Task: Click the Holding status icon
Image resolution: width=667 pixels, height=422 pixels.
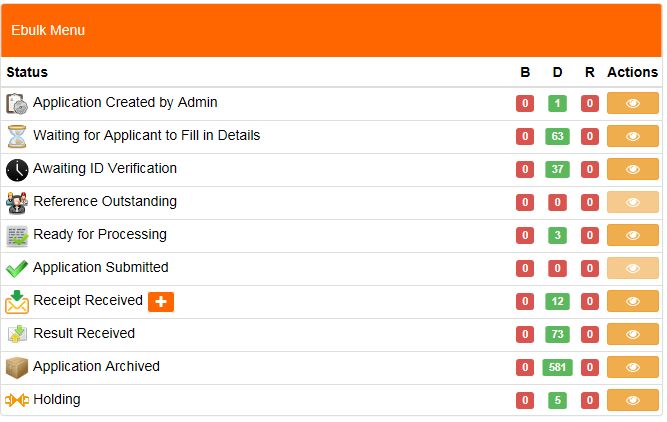Action: [x=17, y=400]
